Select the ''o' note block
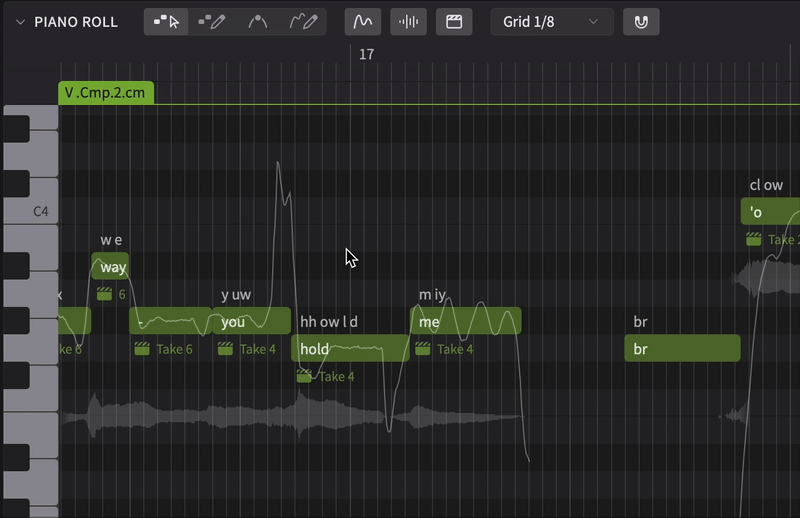Viewport: 800px width, 518px height. (x=770, y=211)
